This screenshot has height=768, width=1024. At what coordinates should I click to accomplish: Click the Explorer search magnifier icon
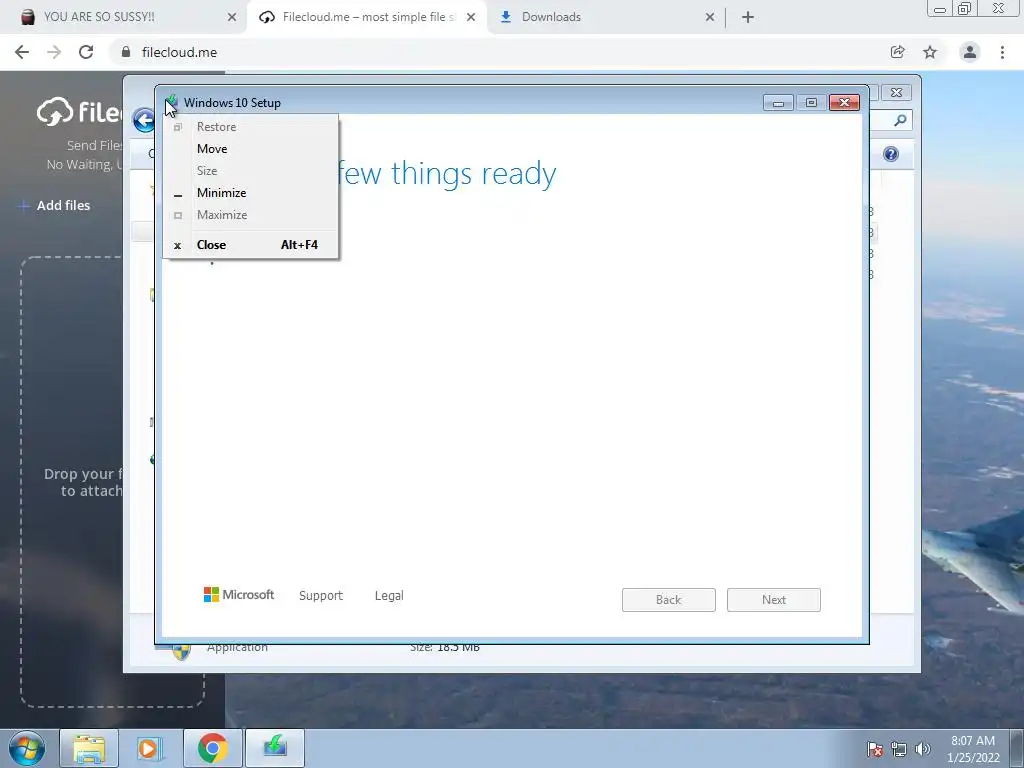pos(900,120)
